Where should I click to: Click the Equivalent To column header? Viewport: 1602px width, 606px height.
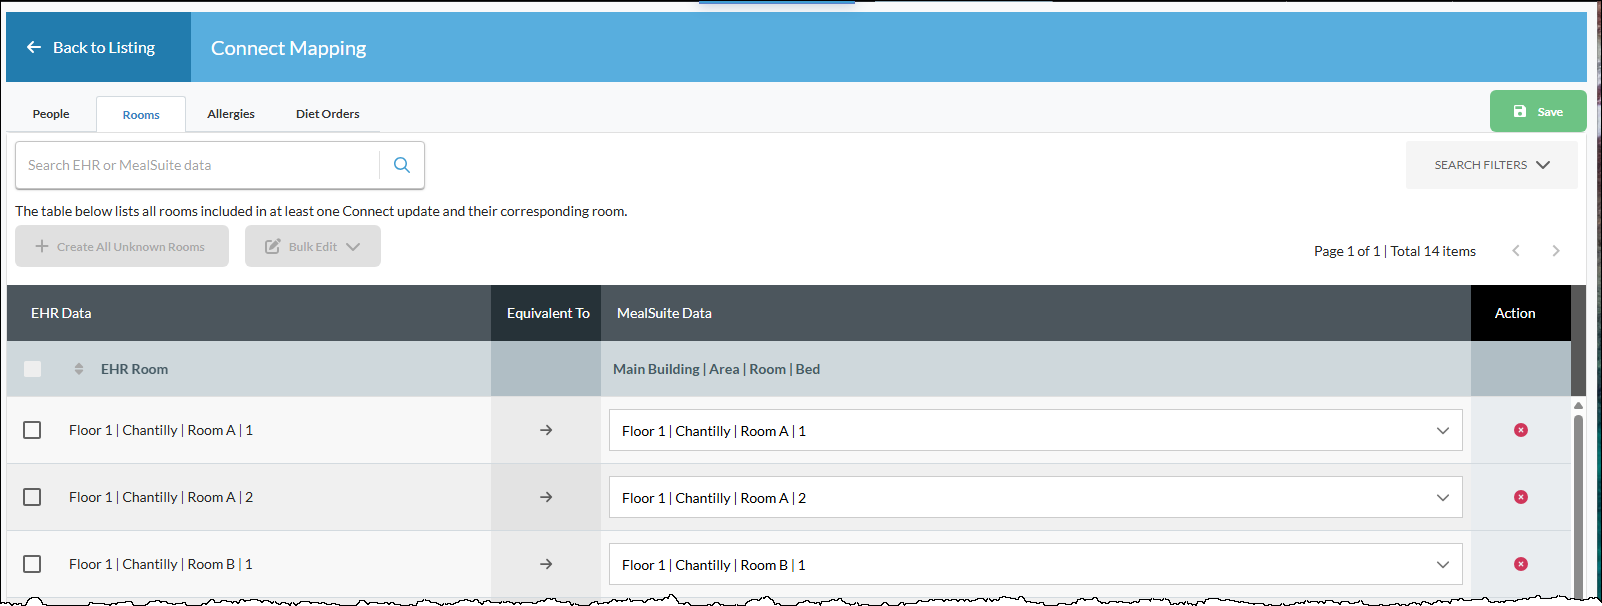click(548, 313)
